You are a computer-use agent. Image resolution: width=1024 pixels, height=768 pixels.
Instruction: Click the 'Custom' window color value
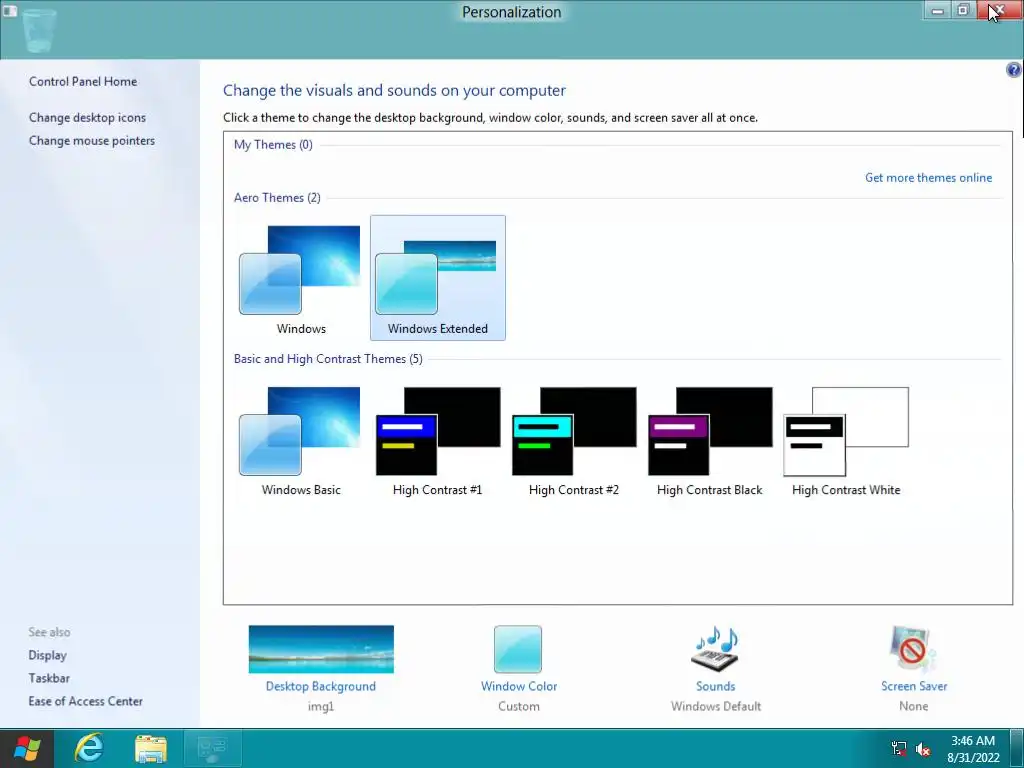(519, 706)
